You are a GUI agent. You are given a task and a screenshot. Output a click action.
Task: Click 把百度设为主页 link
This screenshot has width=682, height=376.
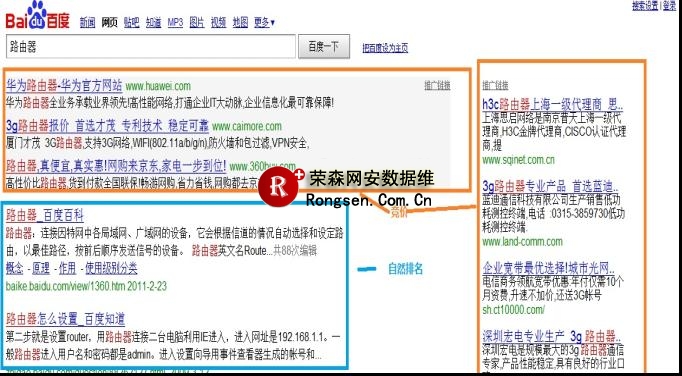(x=385, y=48)
